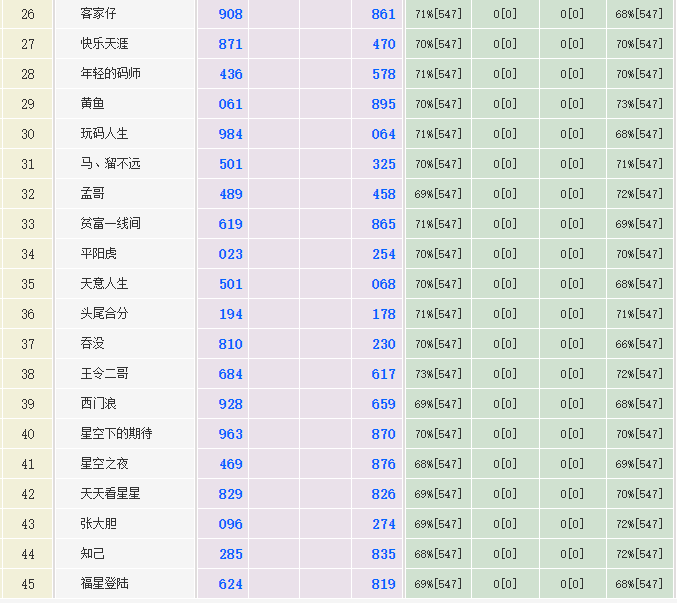Click 73%[547] in 王令二哥 row
677x603 pixels.
437,374
